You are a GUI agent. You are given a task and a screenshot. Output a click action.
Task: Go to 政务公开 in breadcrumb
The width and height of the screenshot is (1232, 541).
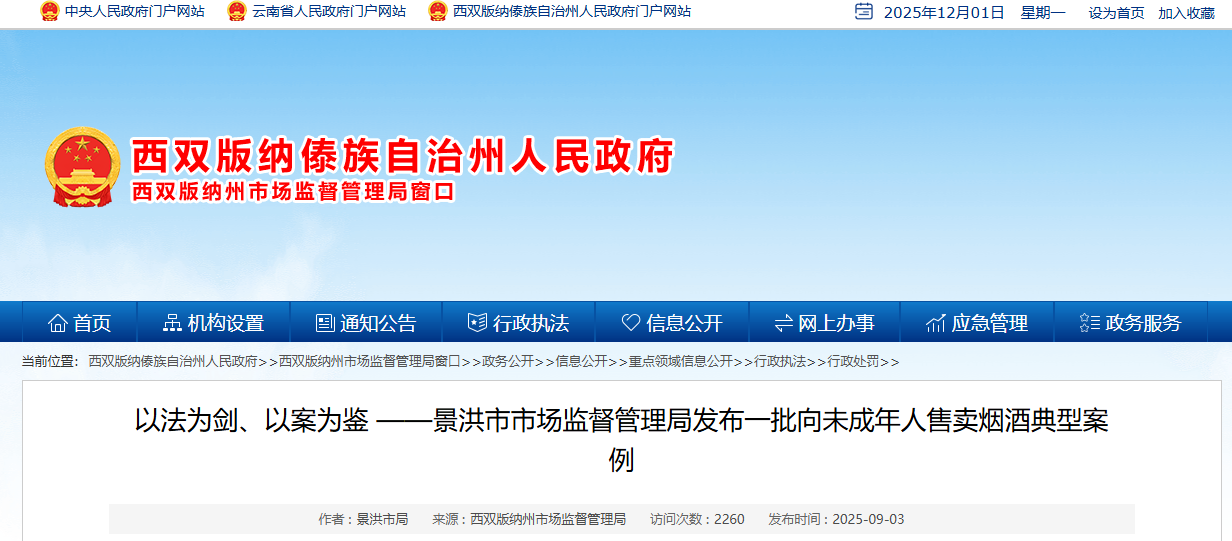tap(507, 361)
